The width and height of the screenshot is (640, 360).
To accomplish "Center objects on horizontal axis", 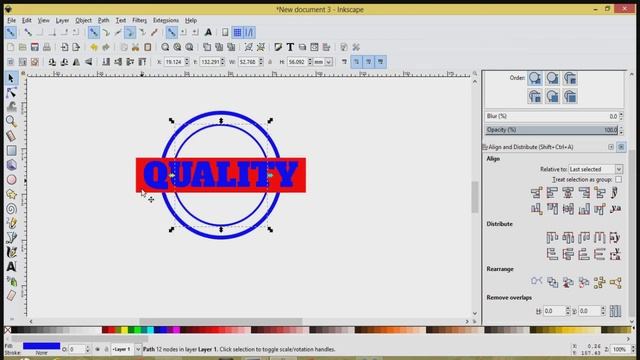I will [x=568, y=209].
